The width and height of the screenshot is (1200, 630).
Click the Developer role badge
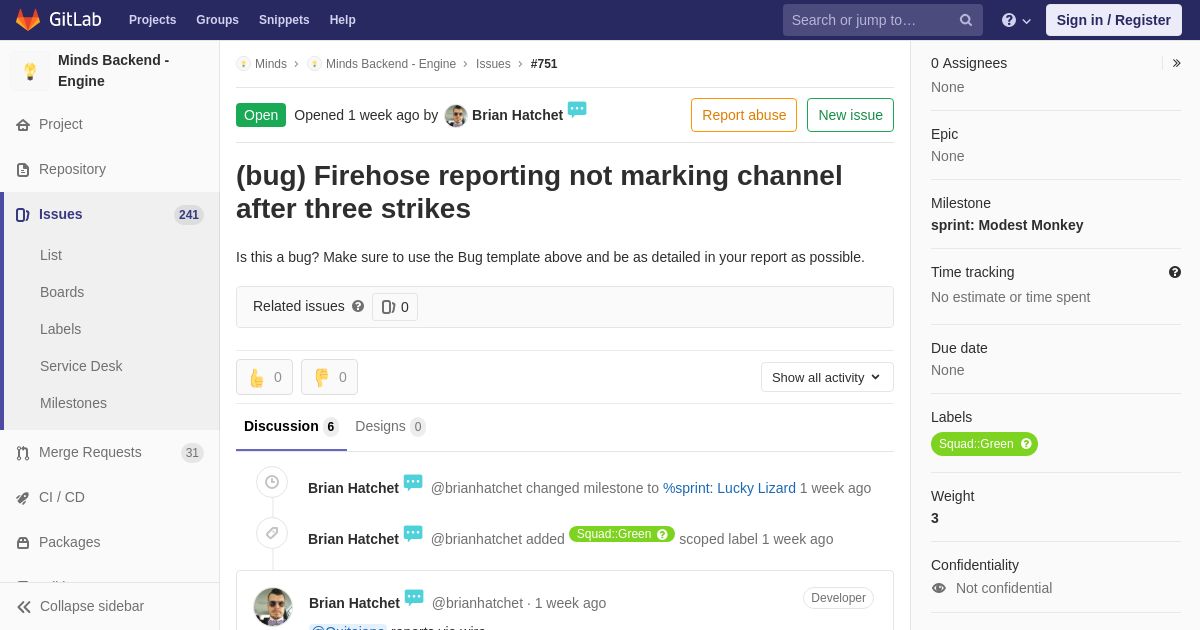point(838,598)
